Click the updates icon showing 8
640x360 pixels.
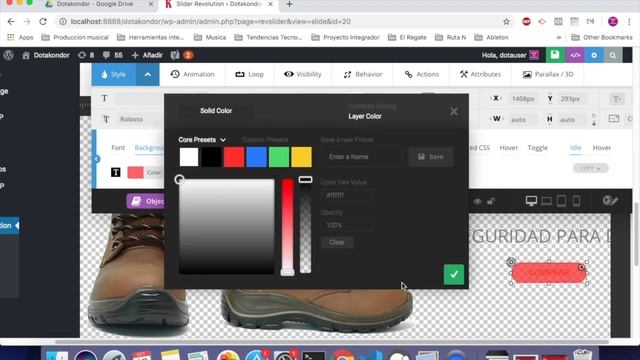[86, 55]
